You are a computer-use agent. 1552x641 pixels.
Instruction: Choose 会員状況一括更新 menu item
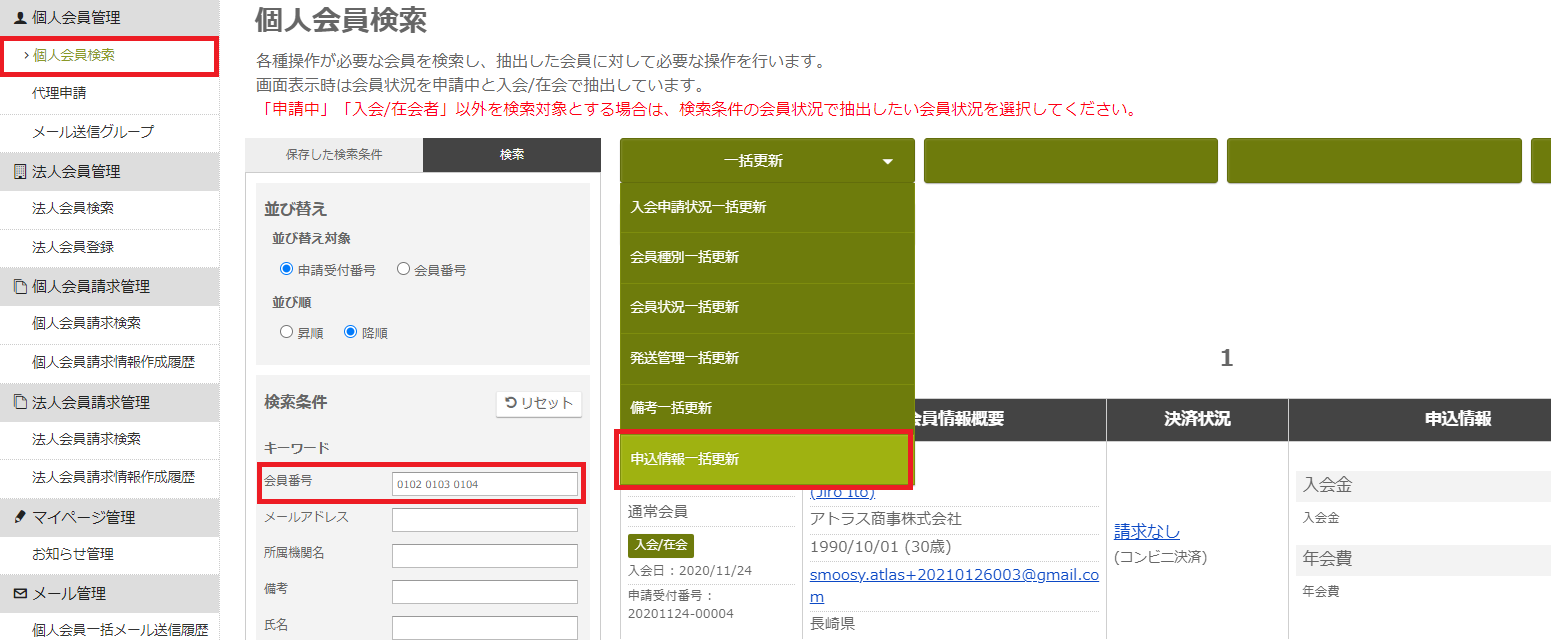pos(767,308)
